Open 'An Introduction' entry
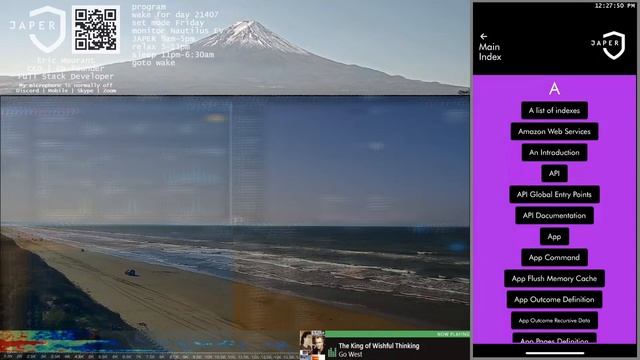This screenshot has height=360, width=640. pyautogui.click(x=554, y=152)
